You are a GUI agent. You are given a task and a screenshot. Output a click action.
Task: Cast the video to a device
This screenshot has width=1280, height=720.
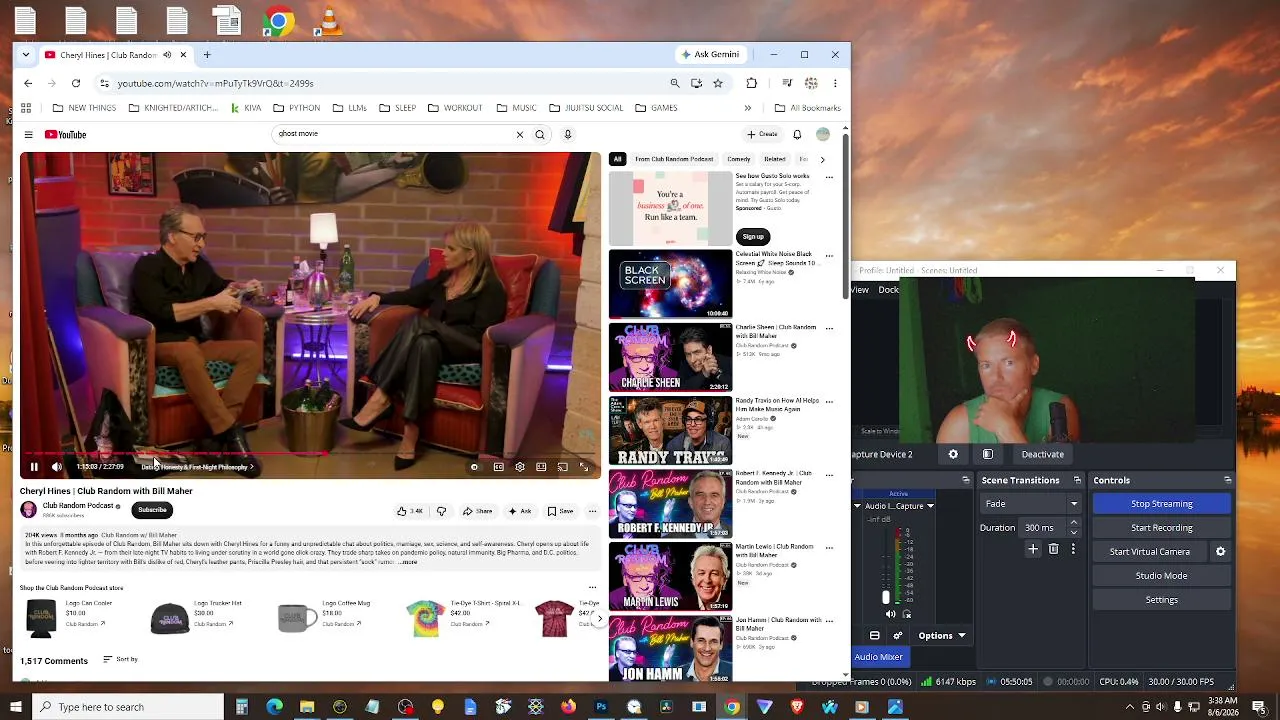(x=563, y=467)
